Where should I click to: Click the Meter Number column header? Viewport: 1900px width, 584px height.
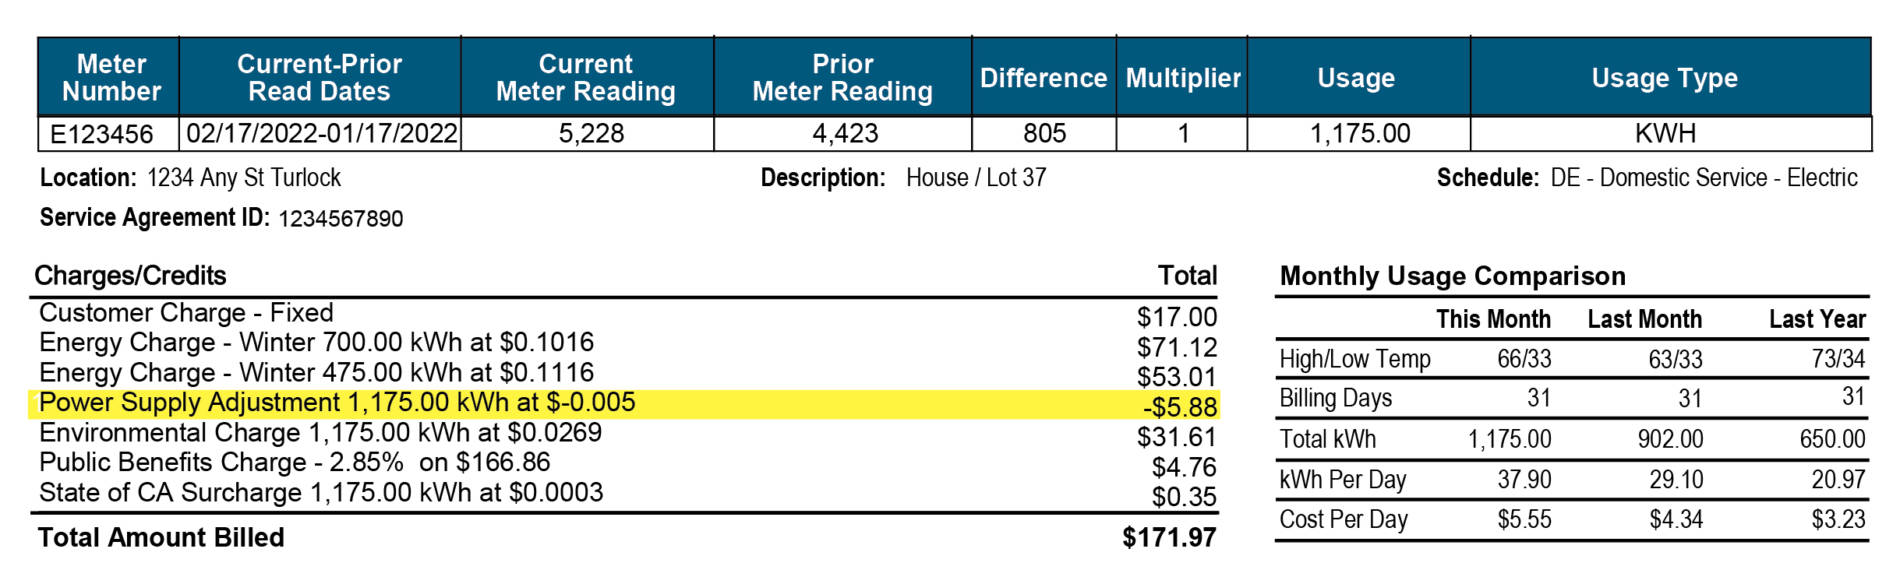point(110,78)
